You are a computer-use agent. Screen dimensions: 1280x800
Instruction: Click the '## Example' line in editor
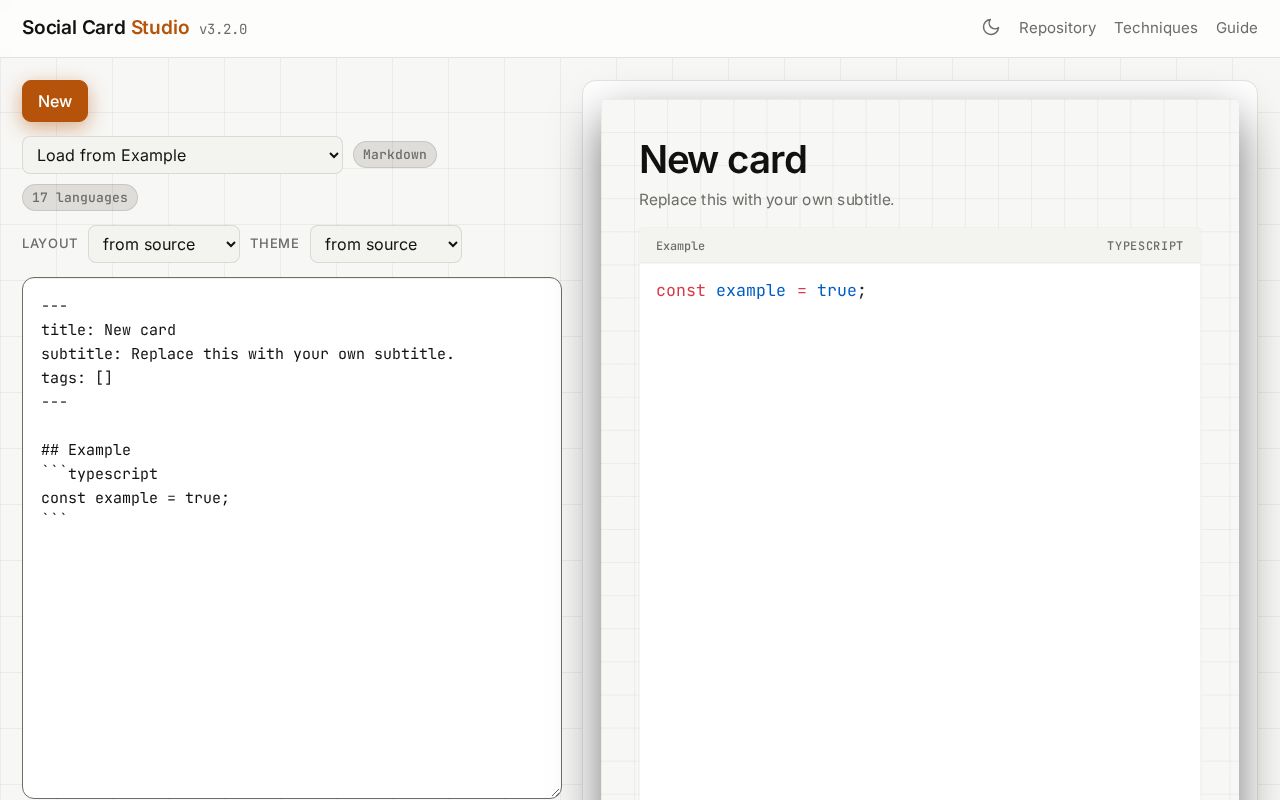(x=86, y=450)
